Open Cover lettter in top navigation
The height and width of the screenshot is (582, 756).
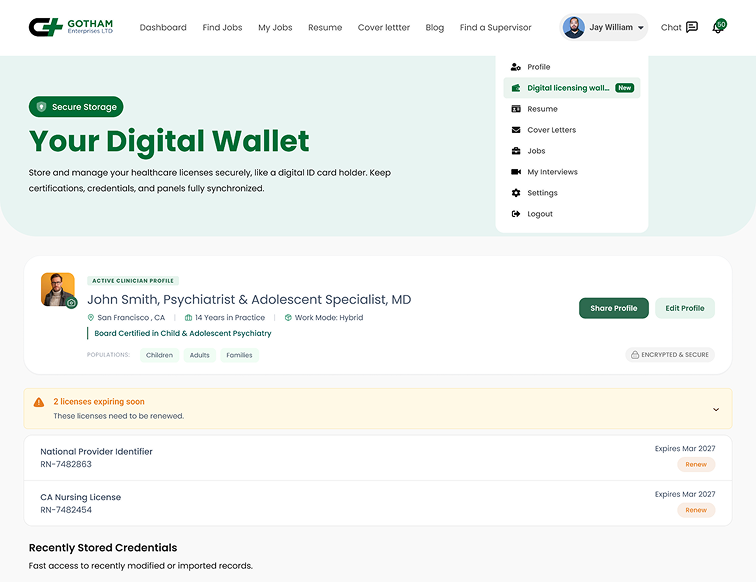(384, 27)
